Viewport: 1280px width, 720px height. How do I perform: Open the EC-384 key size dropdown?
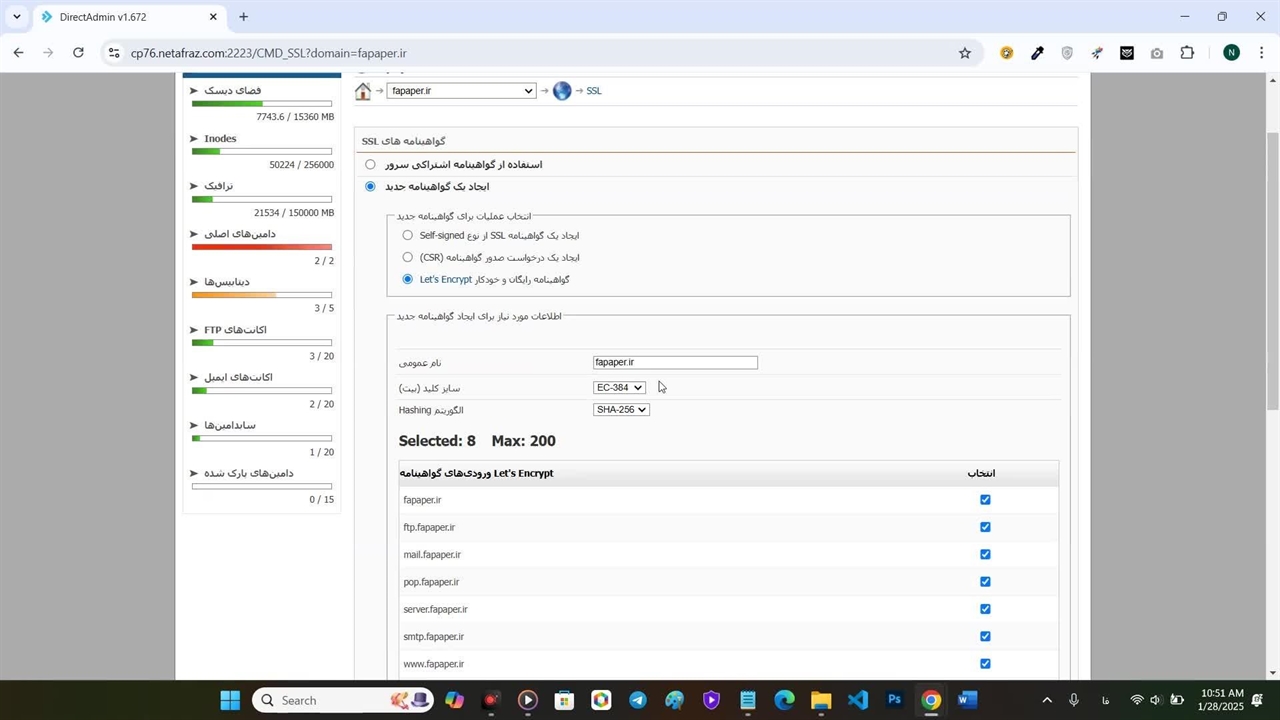[x=619, y=388]
